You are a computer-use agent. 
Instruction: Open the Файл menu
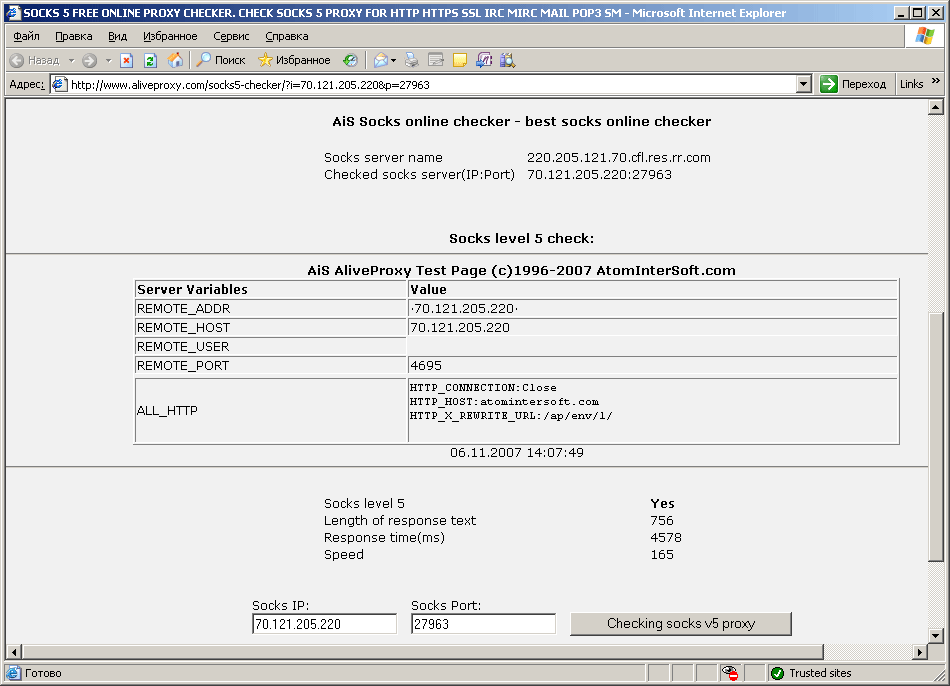tap(27, 36)
